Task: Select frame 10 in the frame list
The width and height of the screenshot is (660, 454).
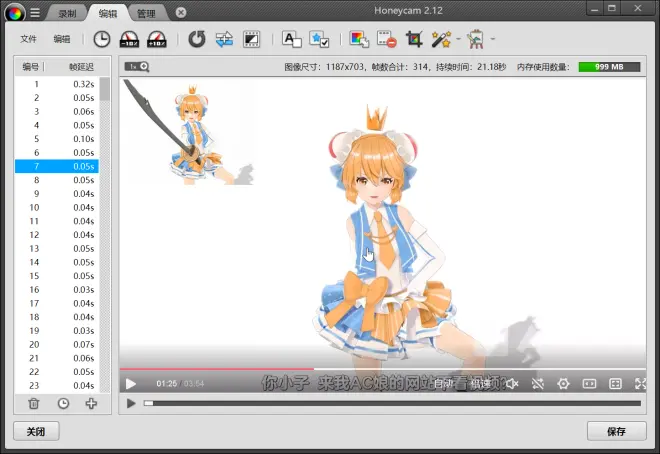Action: tap(57, 207)
